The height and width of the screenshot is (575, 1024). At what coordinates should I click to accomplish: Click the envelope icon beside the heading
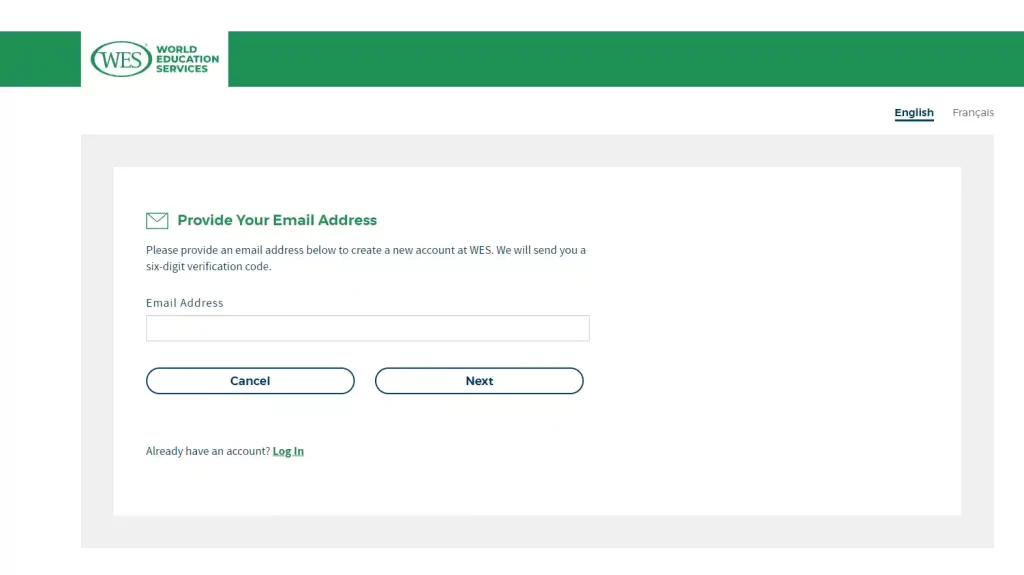157,221
